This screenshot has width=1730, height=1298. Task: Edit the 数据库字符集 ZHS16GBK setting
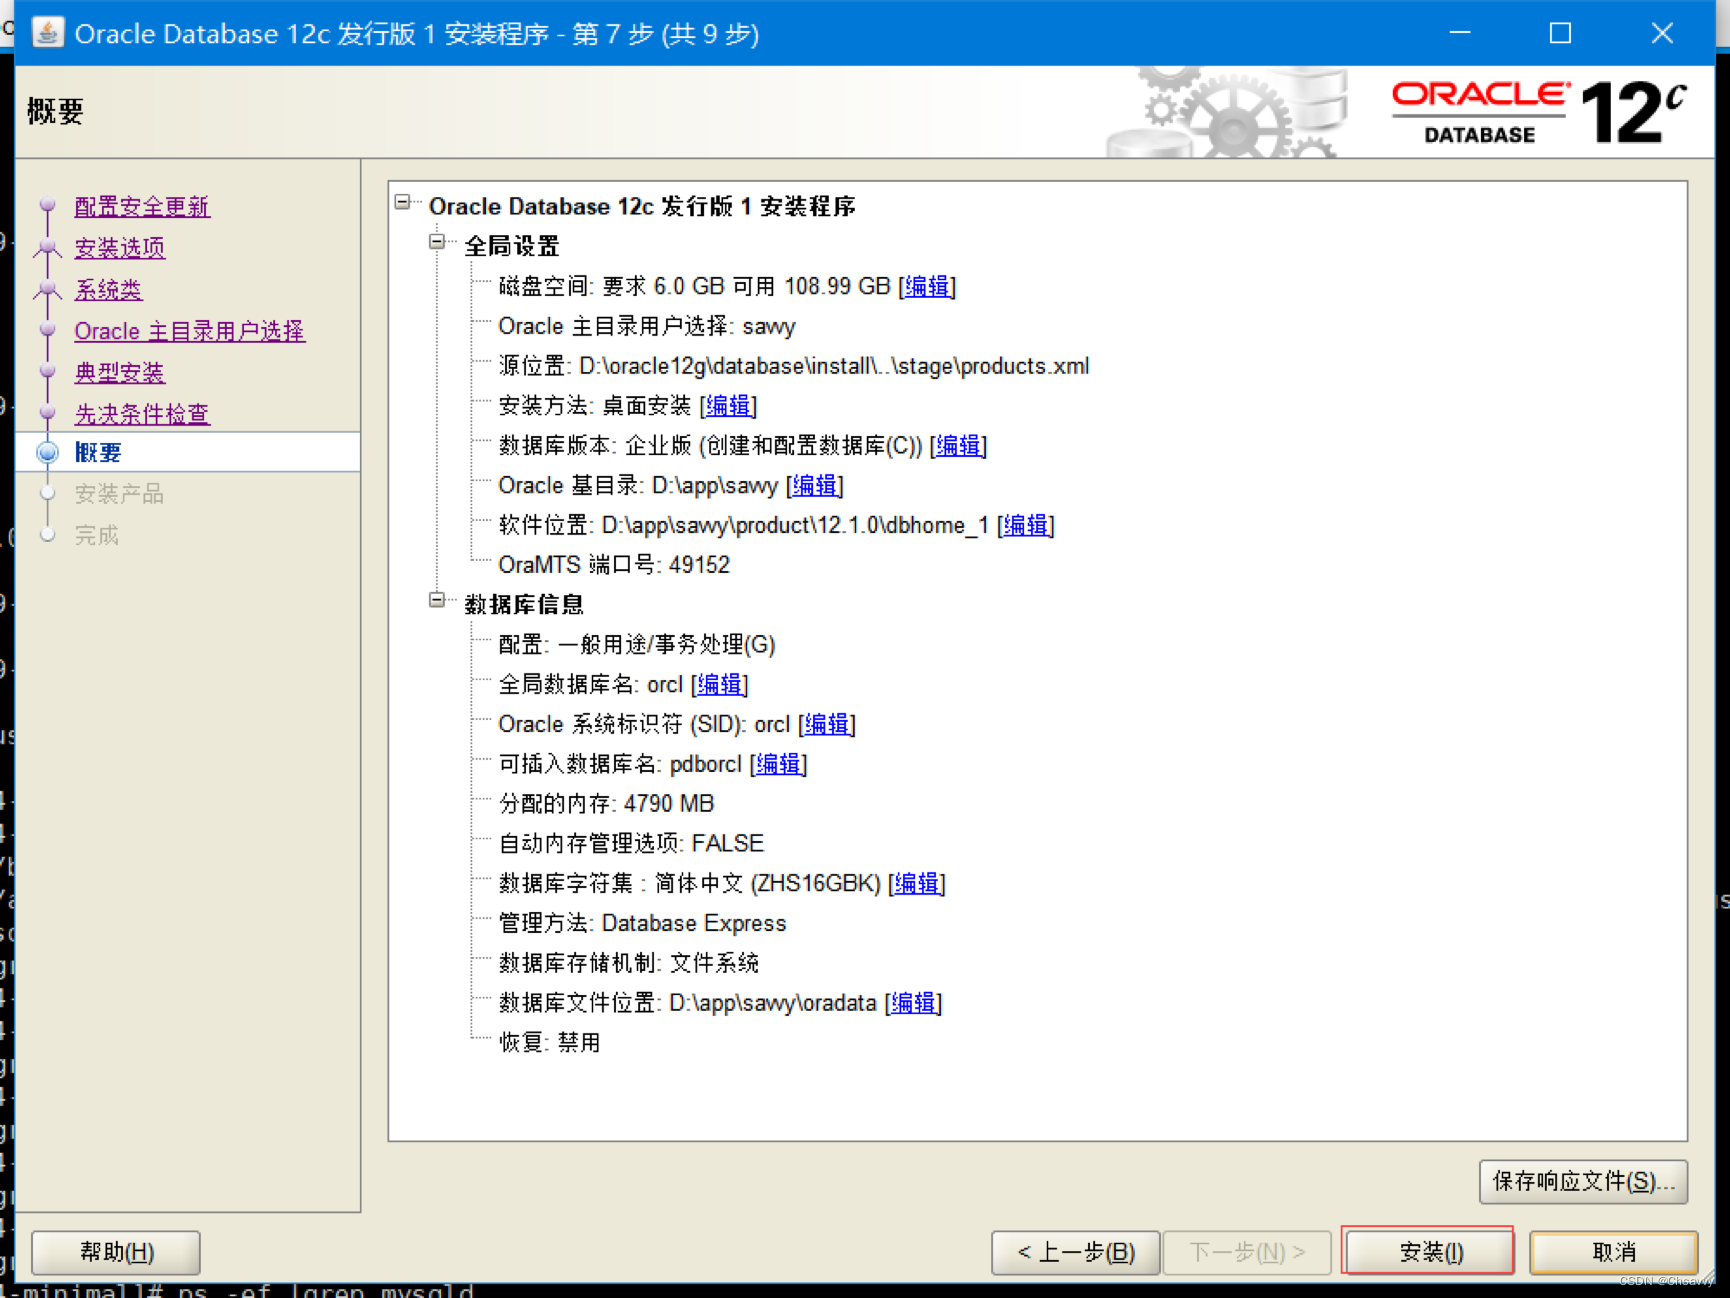tap(916, 884)
